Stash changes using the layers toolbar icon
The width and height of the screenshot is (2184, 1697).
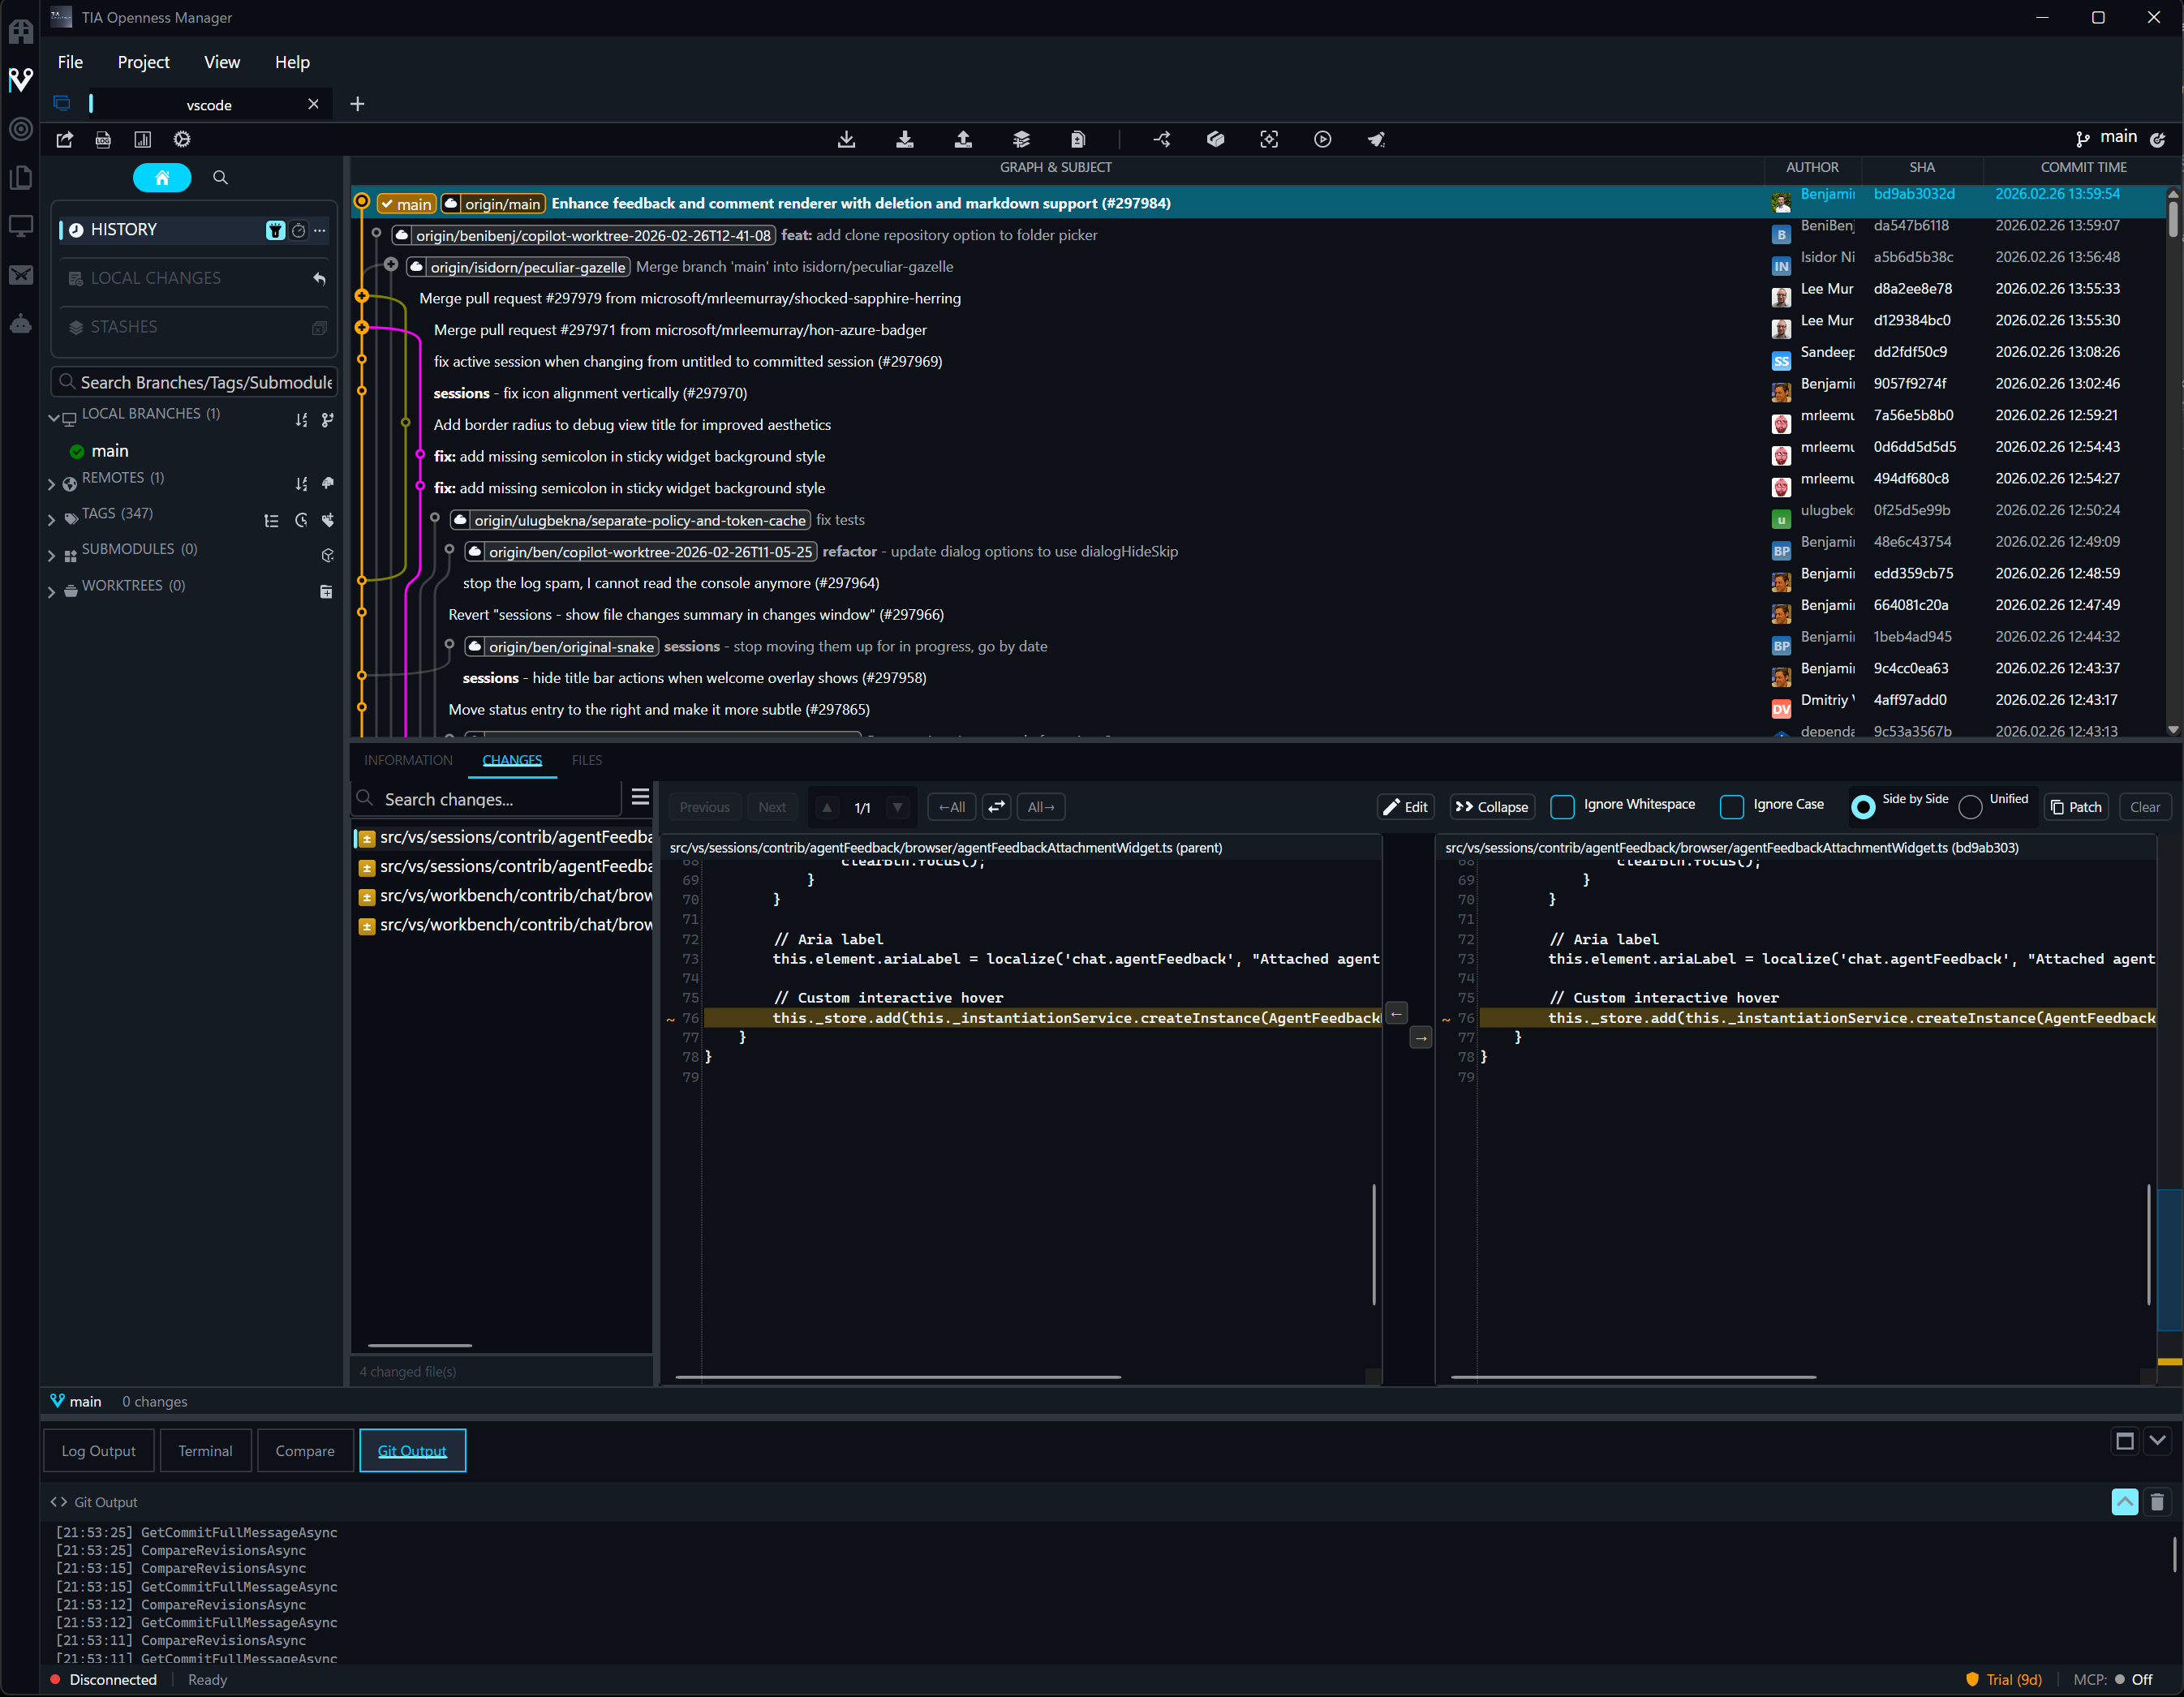tap(1020, 139)
